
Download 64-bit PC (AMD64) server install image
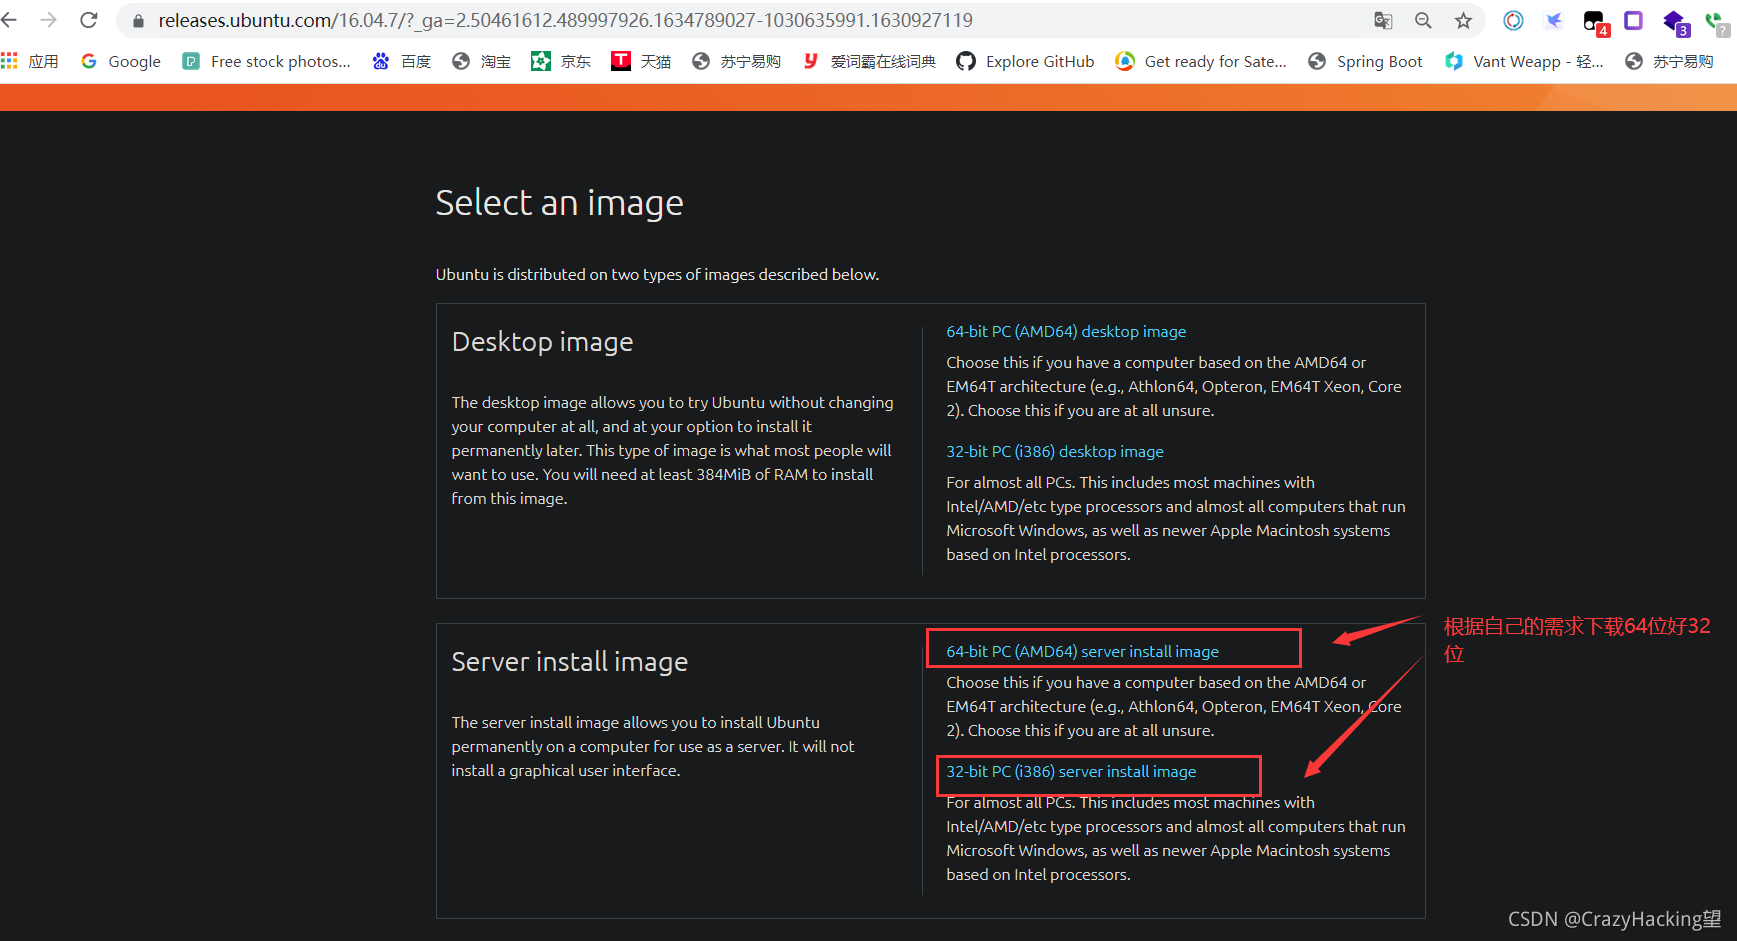1082,651
